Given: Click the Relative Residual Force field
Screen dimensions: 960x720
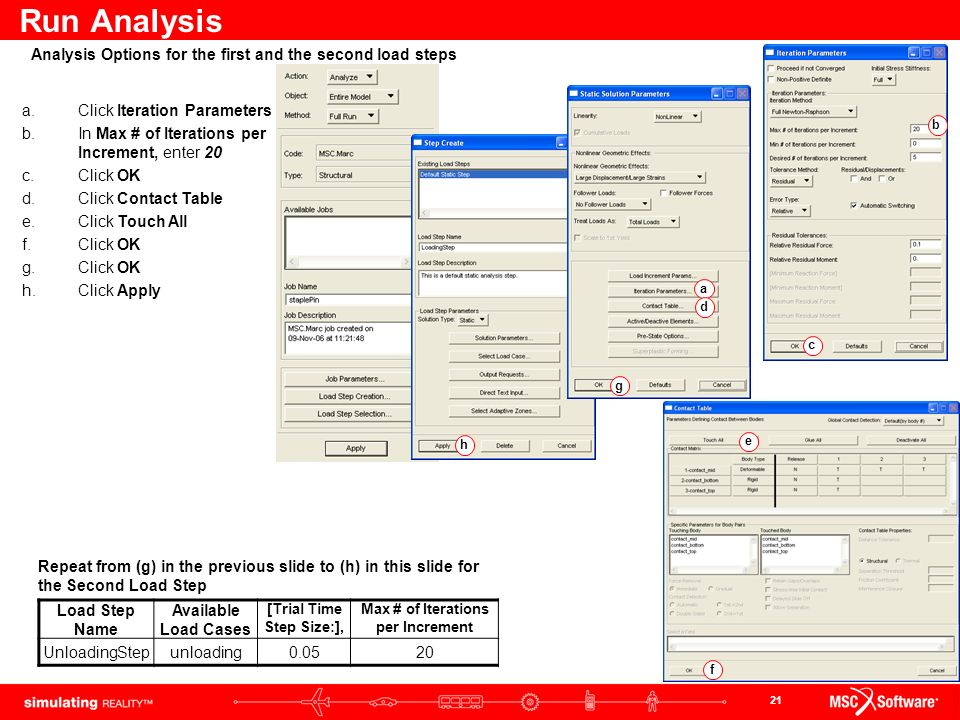Looking at the screenshot, I should (925, 244).
